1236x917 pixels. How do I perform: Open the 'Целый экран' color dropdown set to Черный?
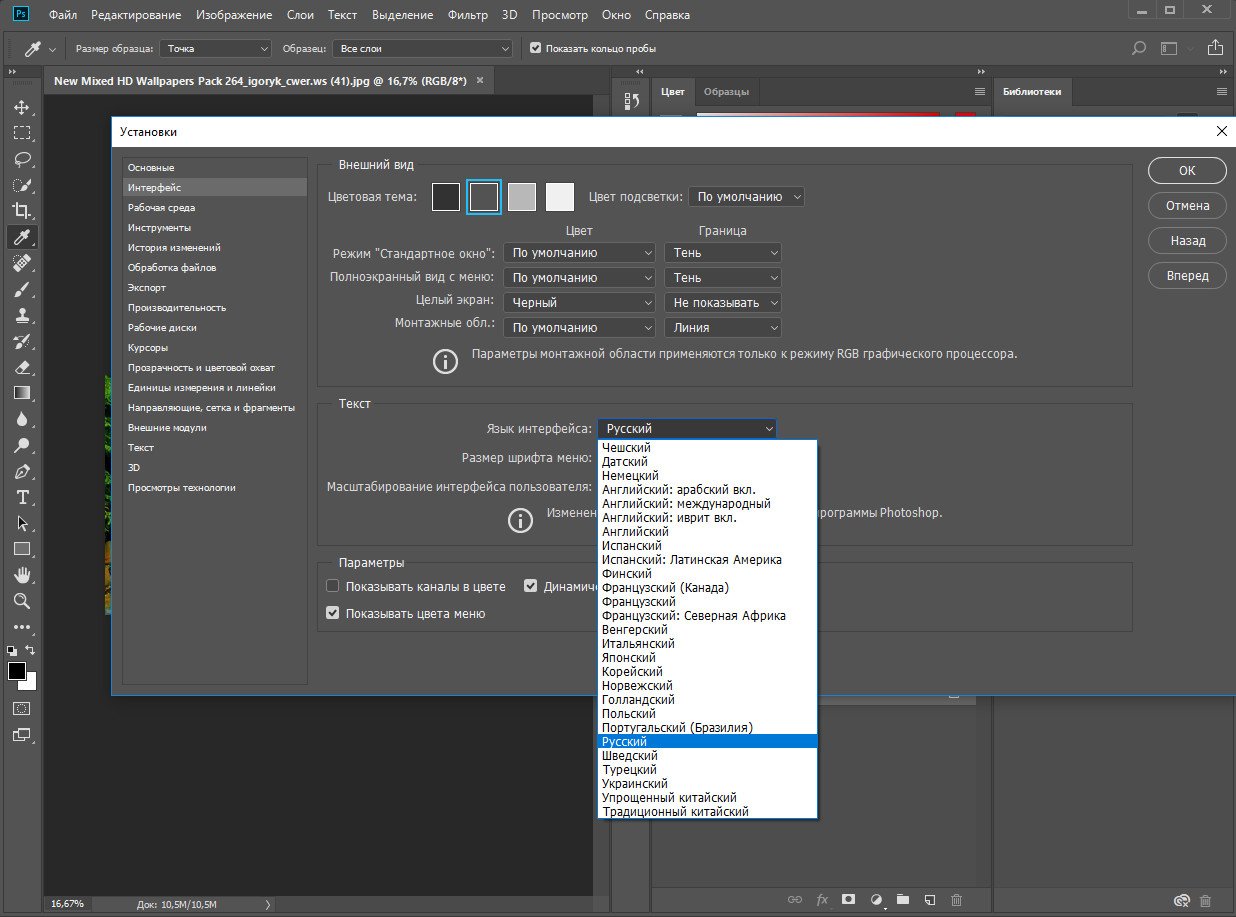pos(579,302)
